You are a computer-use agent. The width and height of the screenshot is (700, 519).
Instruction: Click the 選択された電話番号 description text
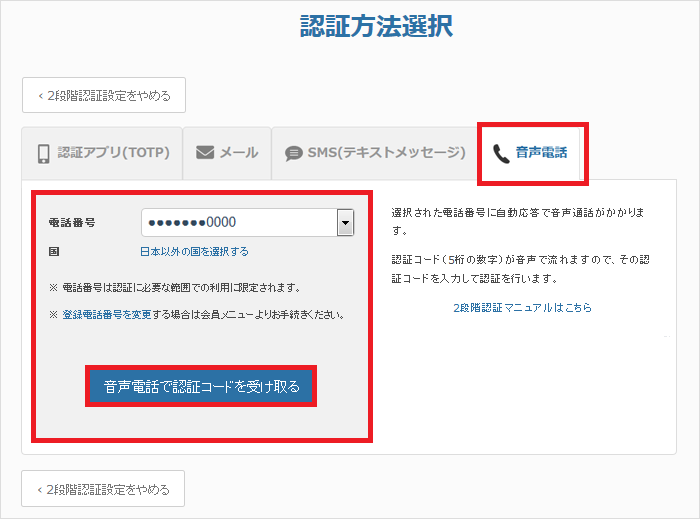pos(518,214)
